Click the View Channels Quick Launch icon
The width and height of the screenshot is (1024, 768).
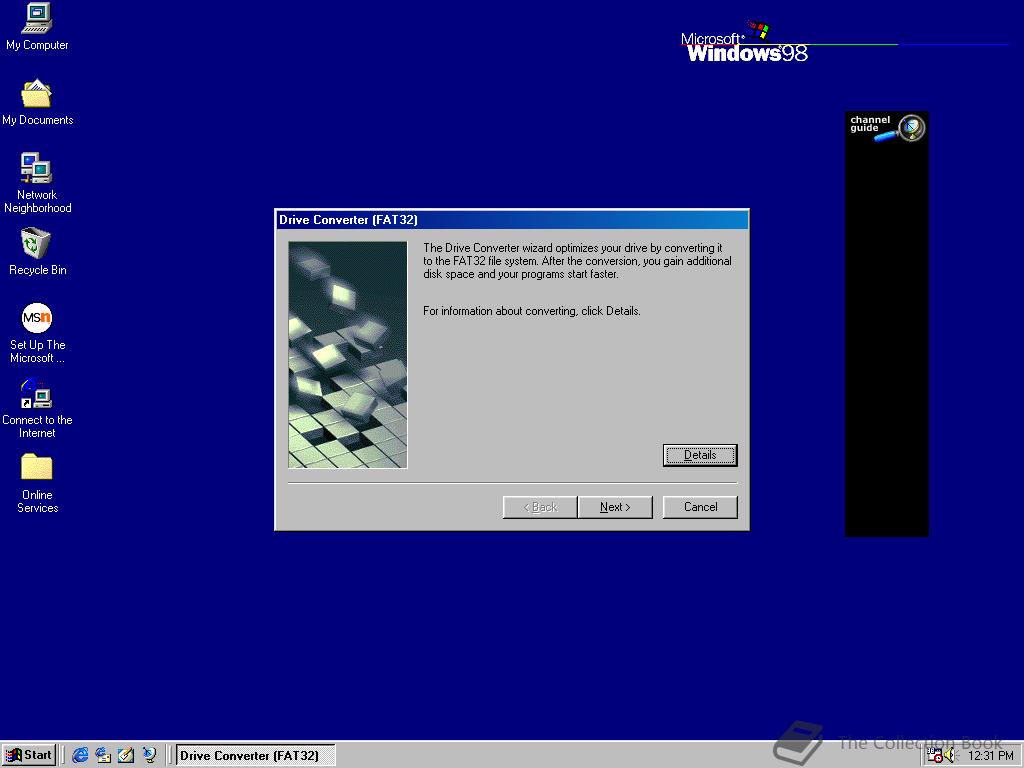pos(151,755)
